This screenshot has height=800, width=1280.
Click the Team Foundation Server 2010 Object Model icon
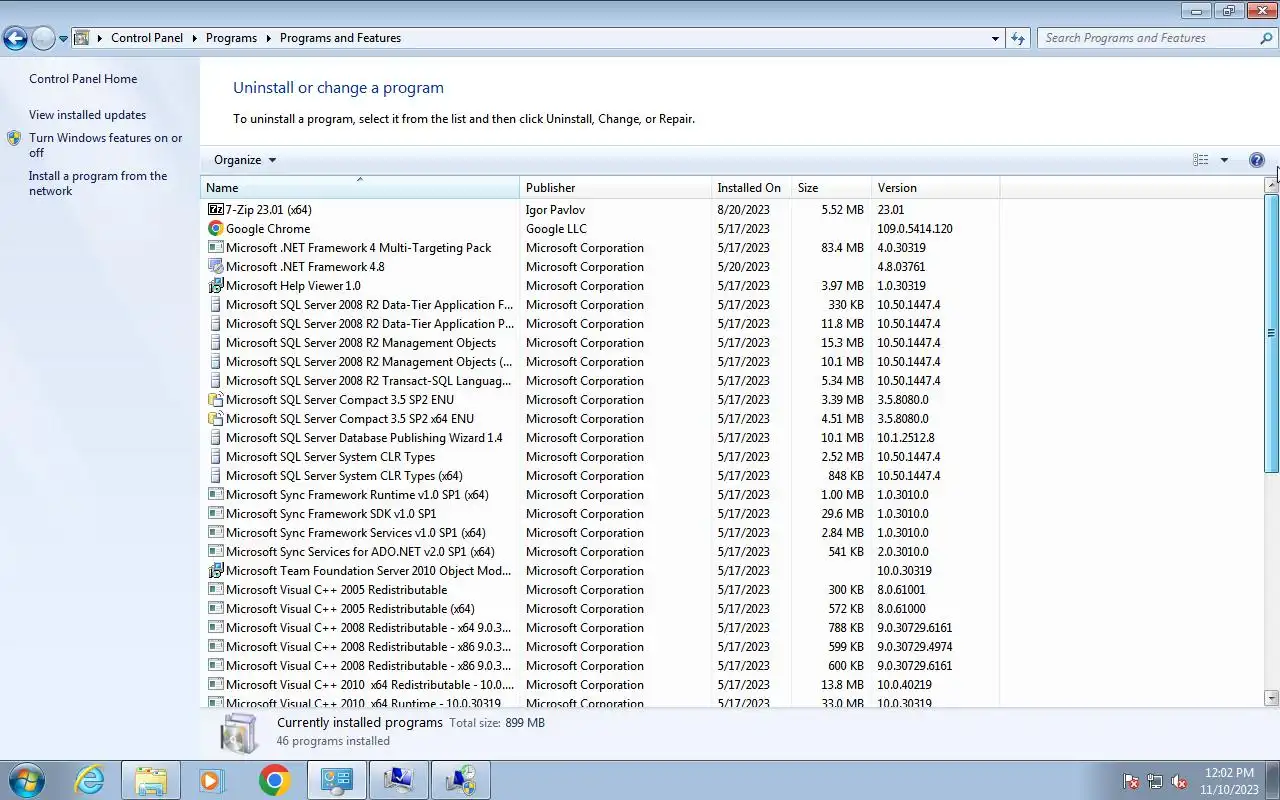click(x=215, y=571)
